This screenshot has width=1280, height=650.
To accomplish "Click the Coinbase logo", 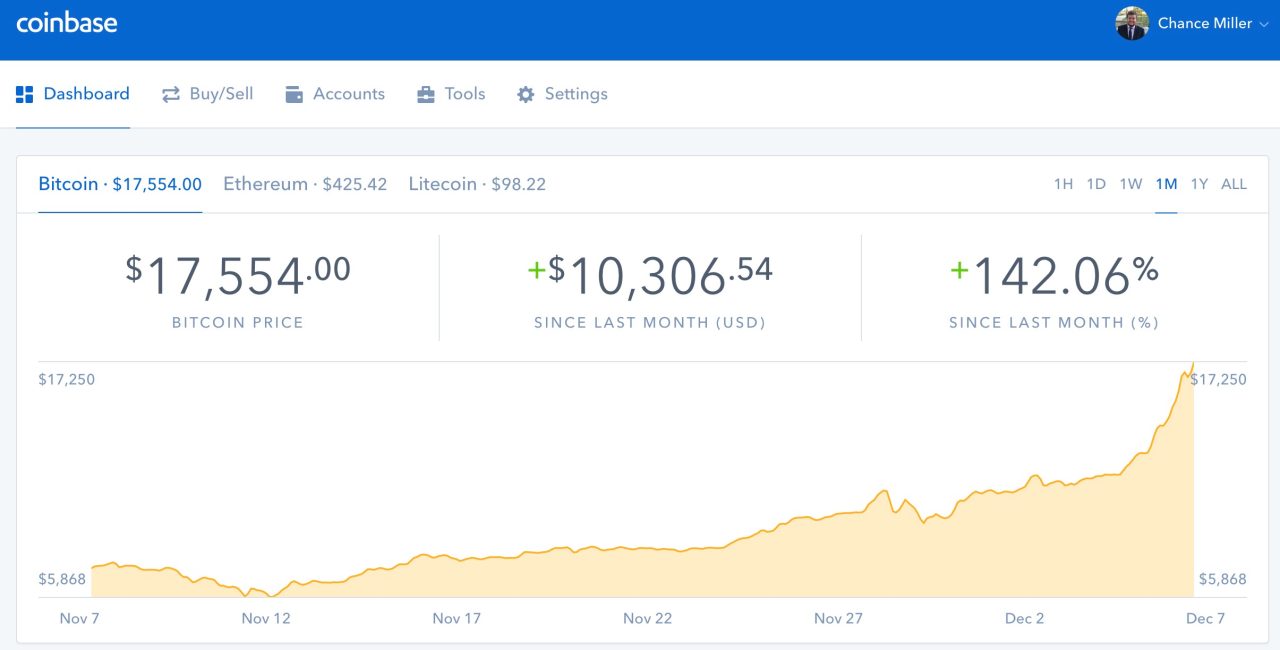I will coord(67,23).
